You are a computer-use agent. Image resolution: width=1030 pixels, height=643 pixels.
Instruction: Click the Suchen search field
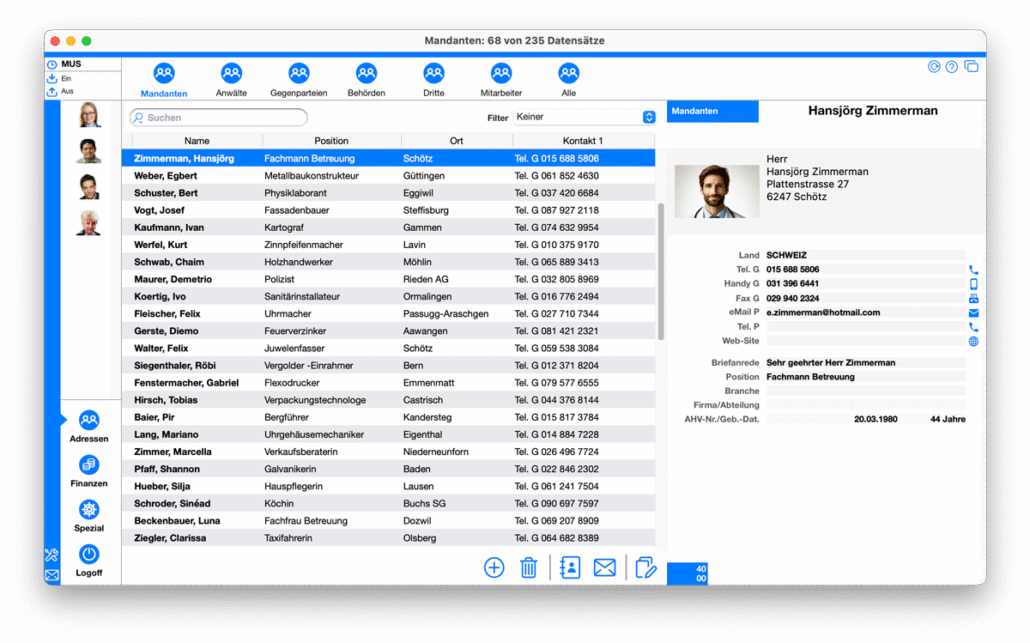[x=220, y=118]
